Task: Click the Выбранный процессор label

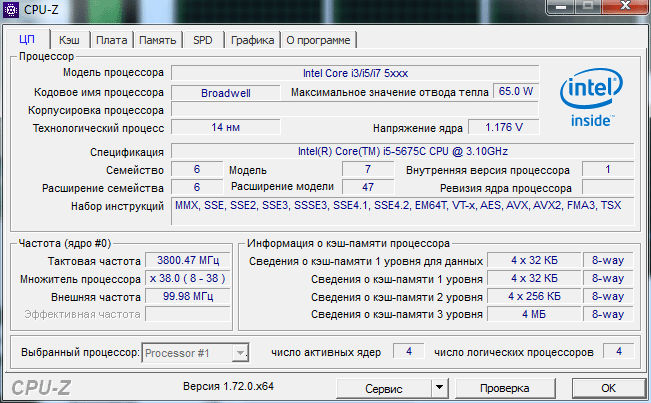Action: point(81,352)
